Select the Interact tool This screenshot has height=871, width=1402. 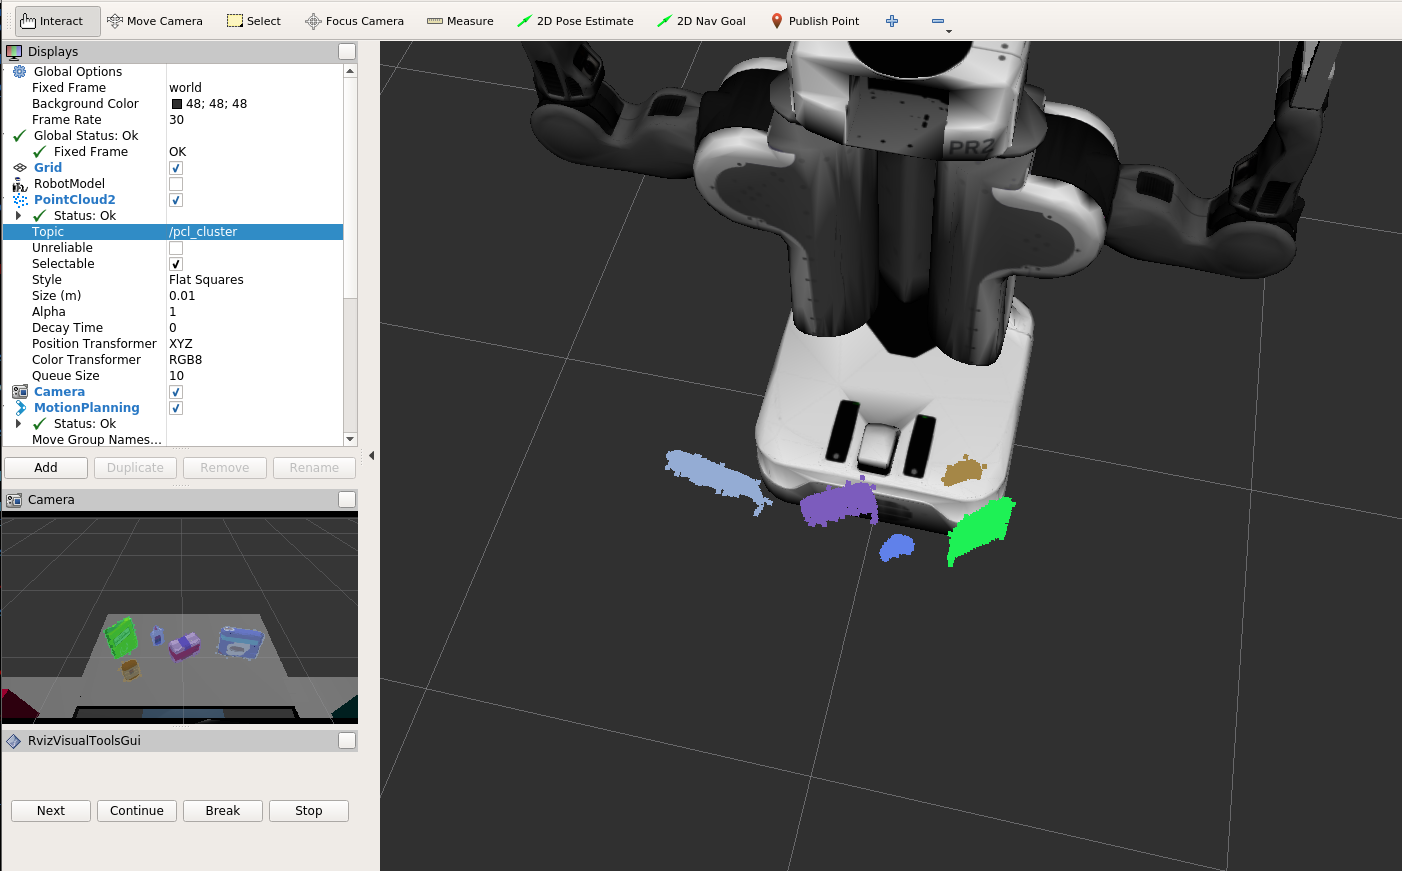pos(57,21)
